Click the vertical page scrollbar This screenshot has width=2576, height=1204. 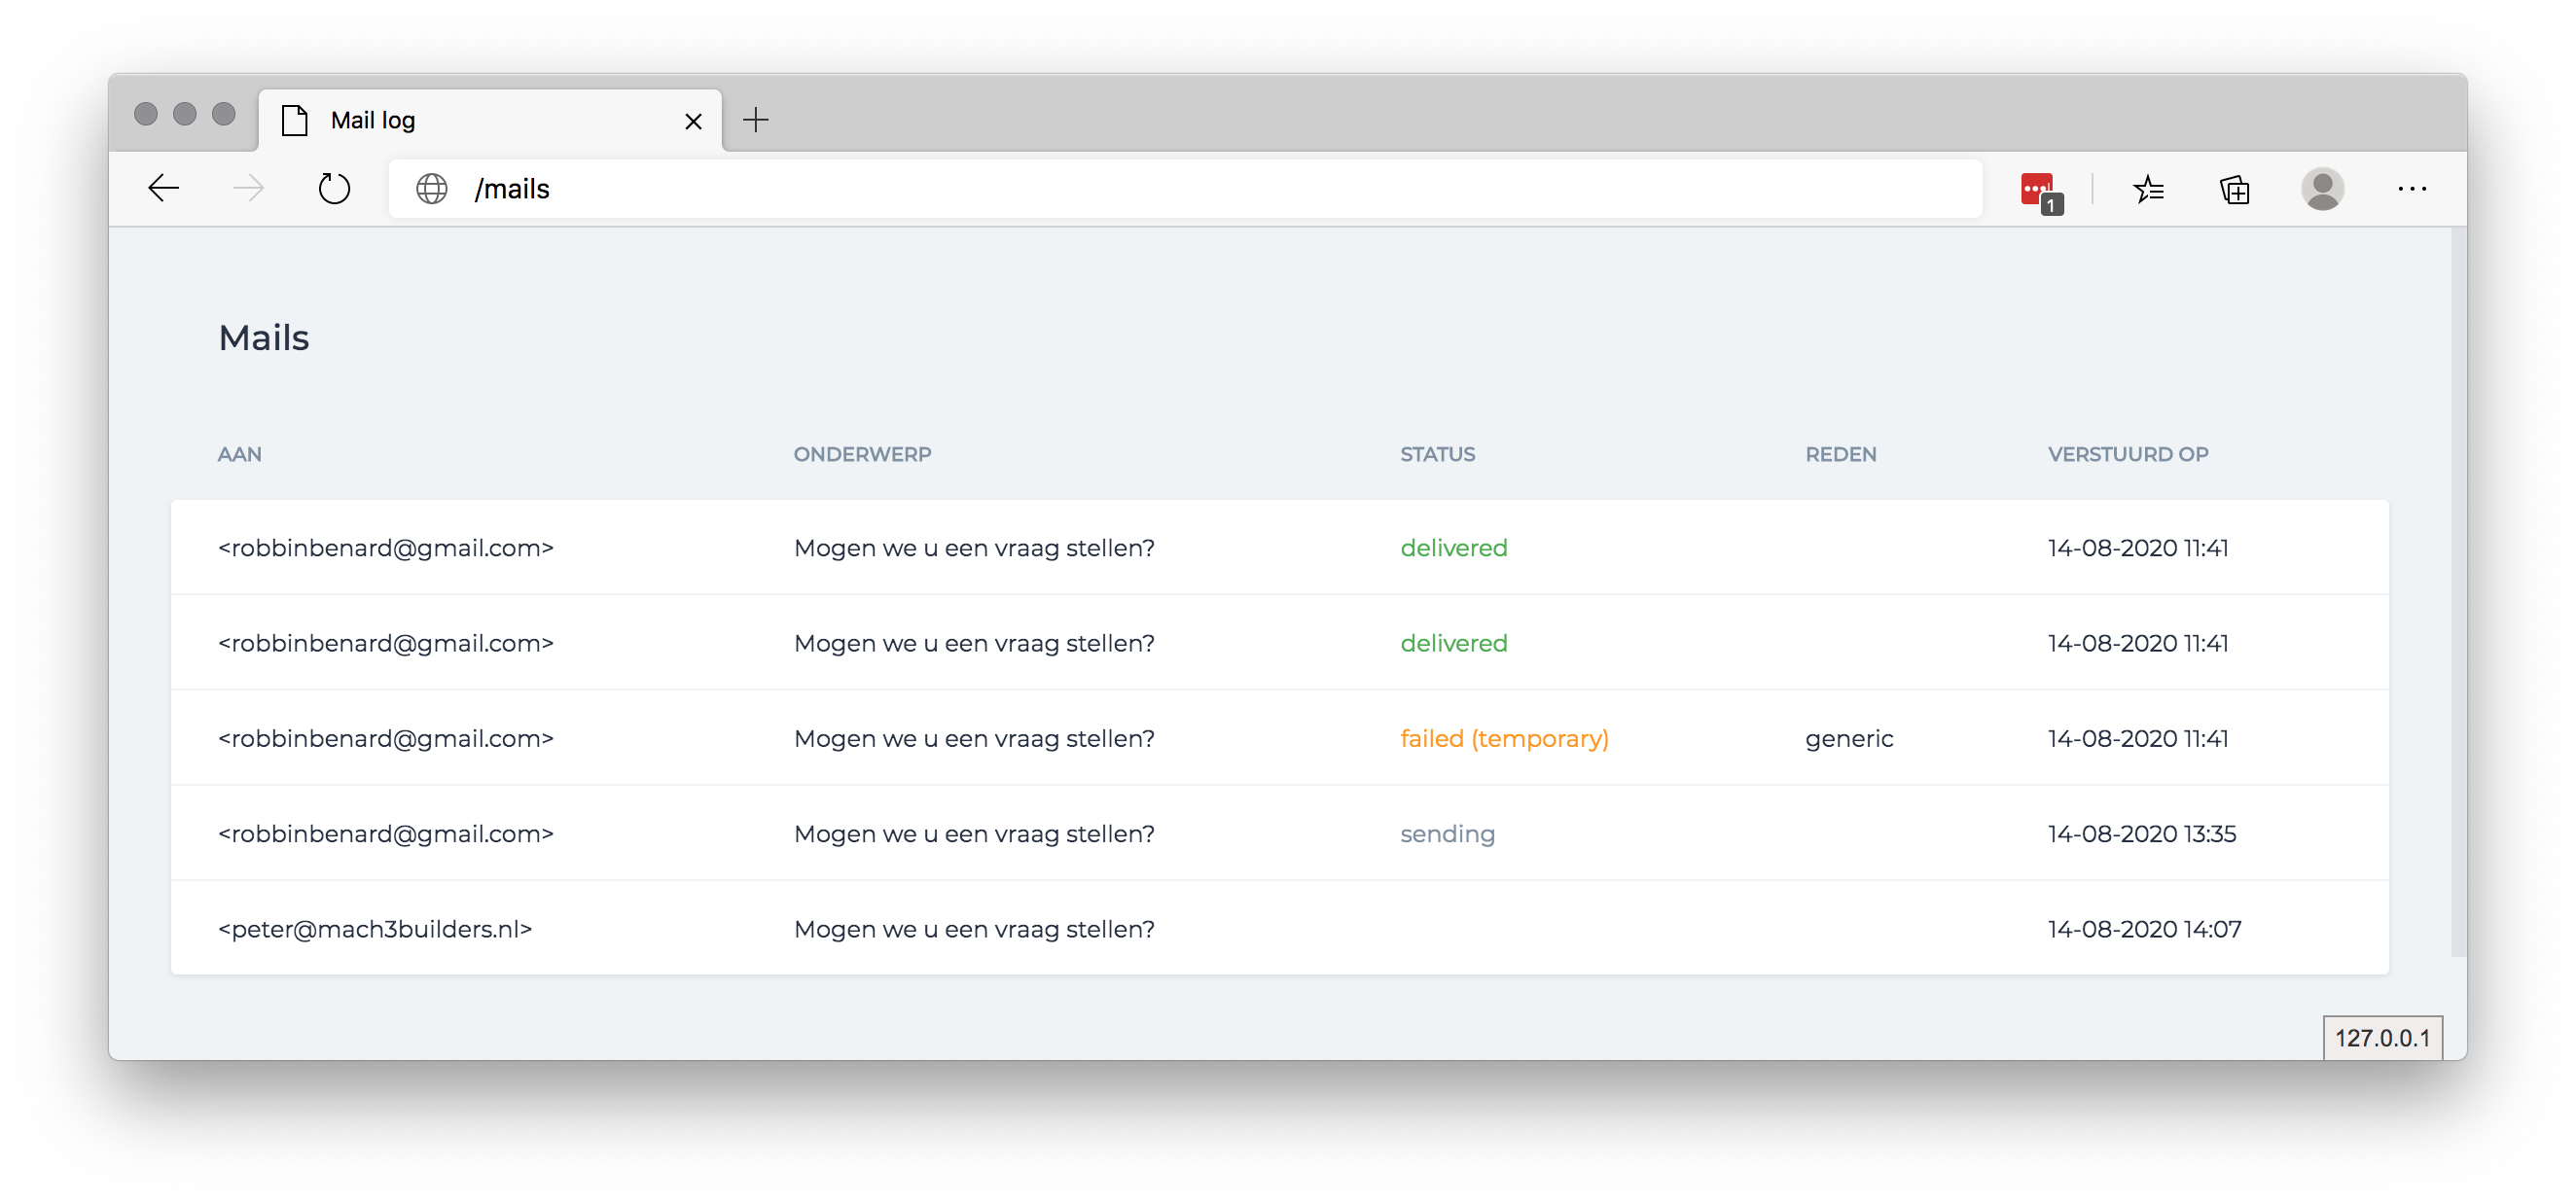click(2457, 590)
